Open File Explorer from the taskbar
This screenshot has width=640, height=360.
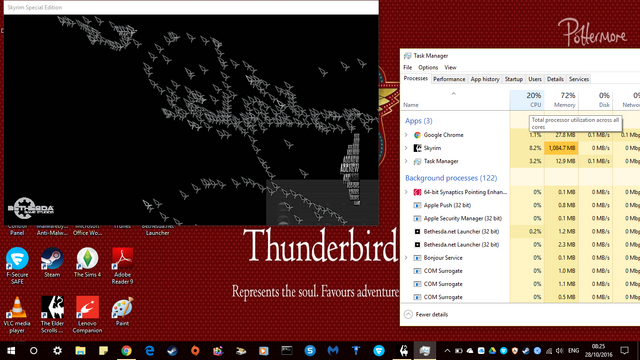tap(80, 351)
